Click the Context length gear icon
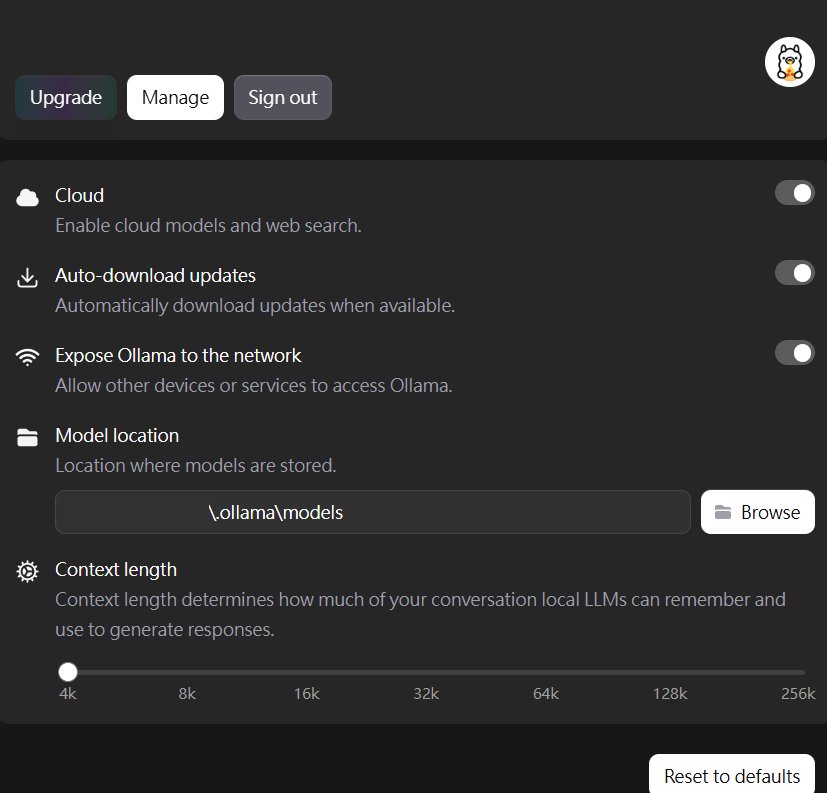 27,571
